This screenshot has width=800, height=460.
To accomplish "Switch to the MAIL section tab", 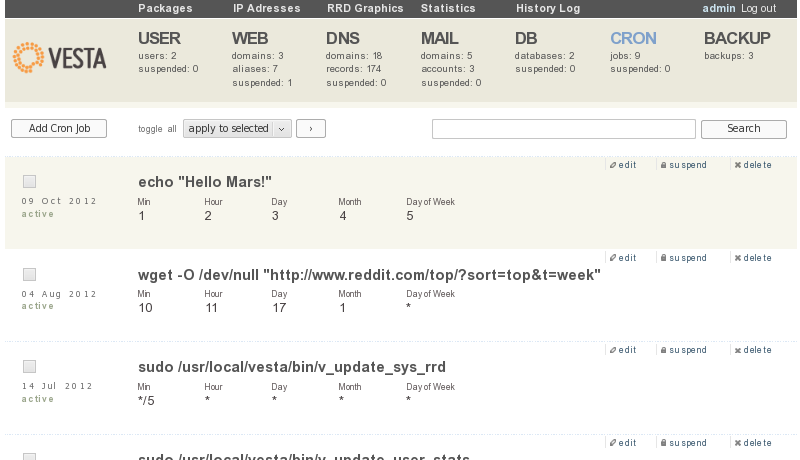I will click(440, 39).
